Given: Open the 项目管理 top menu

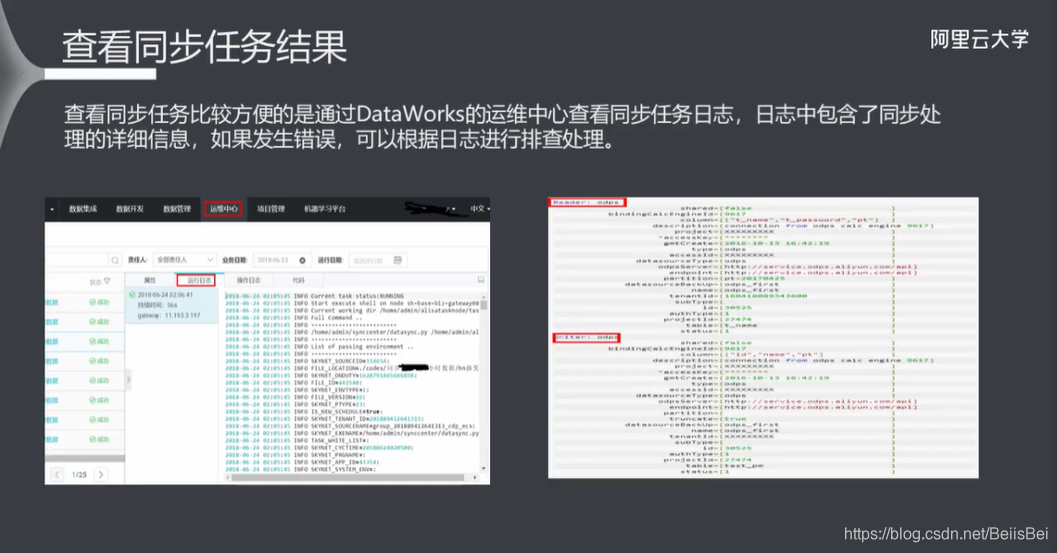Looking at the screenshot, I should (x=271, y=209).
